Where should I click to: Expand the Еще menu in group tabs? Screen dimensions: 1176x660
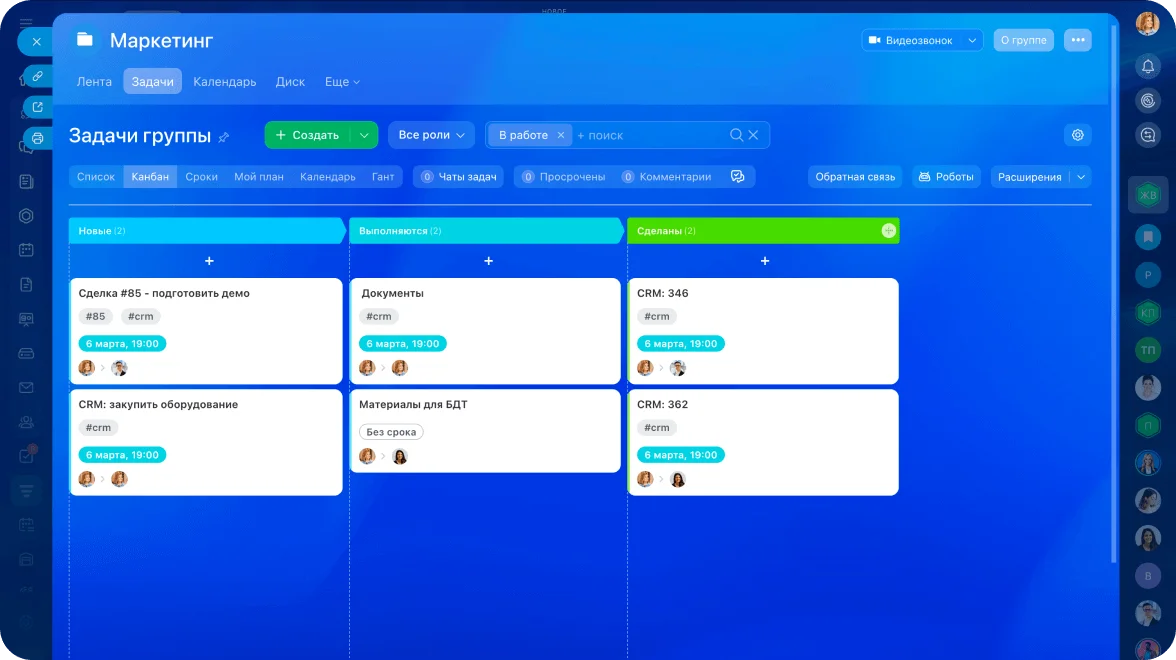pyautogui.click(x=342, y=82)
